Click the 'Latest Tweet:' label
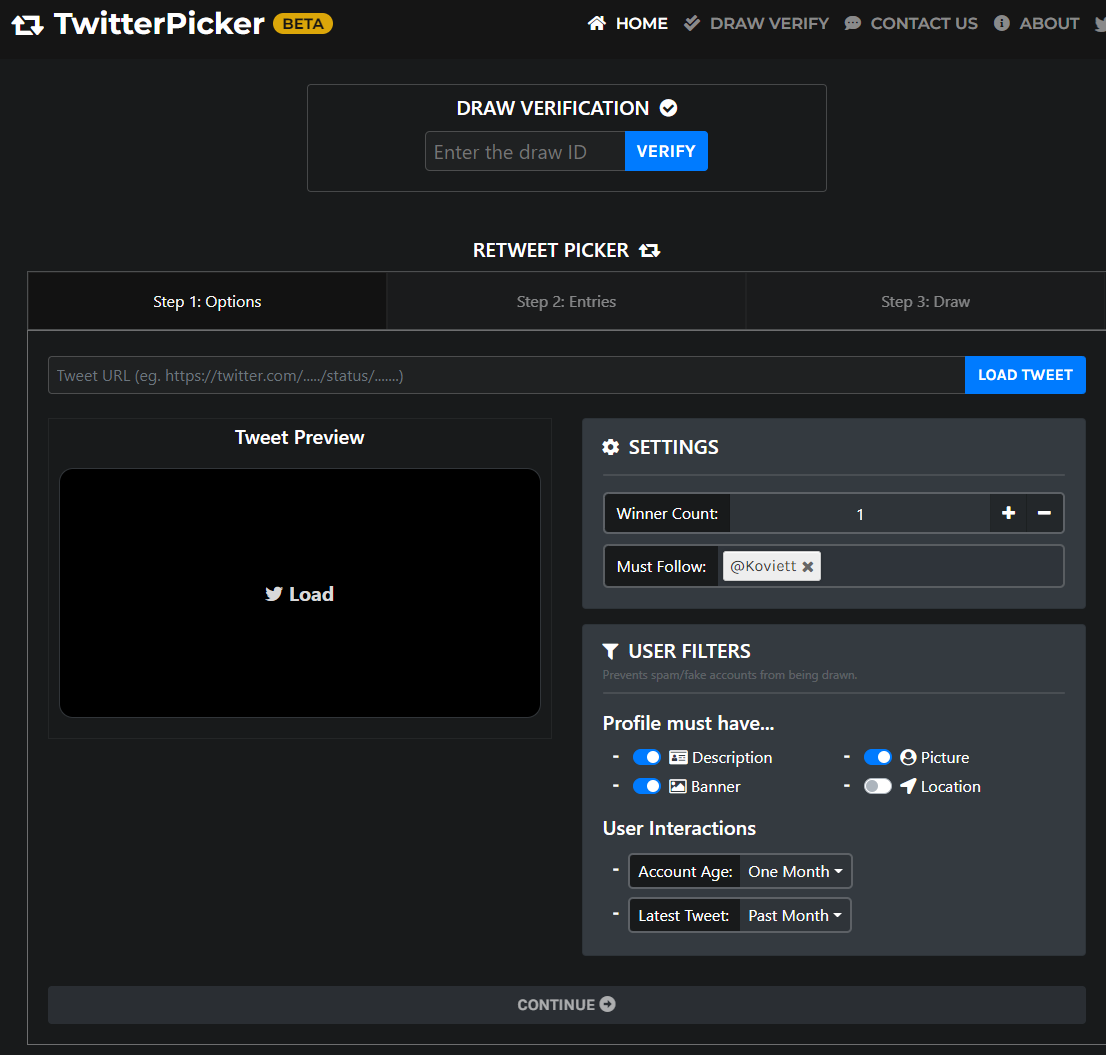 coord(684,915)
